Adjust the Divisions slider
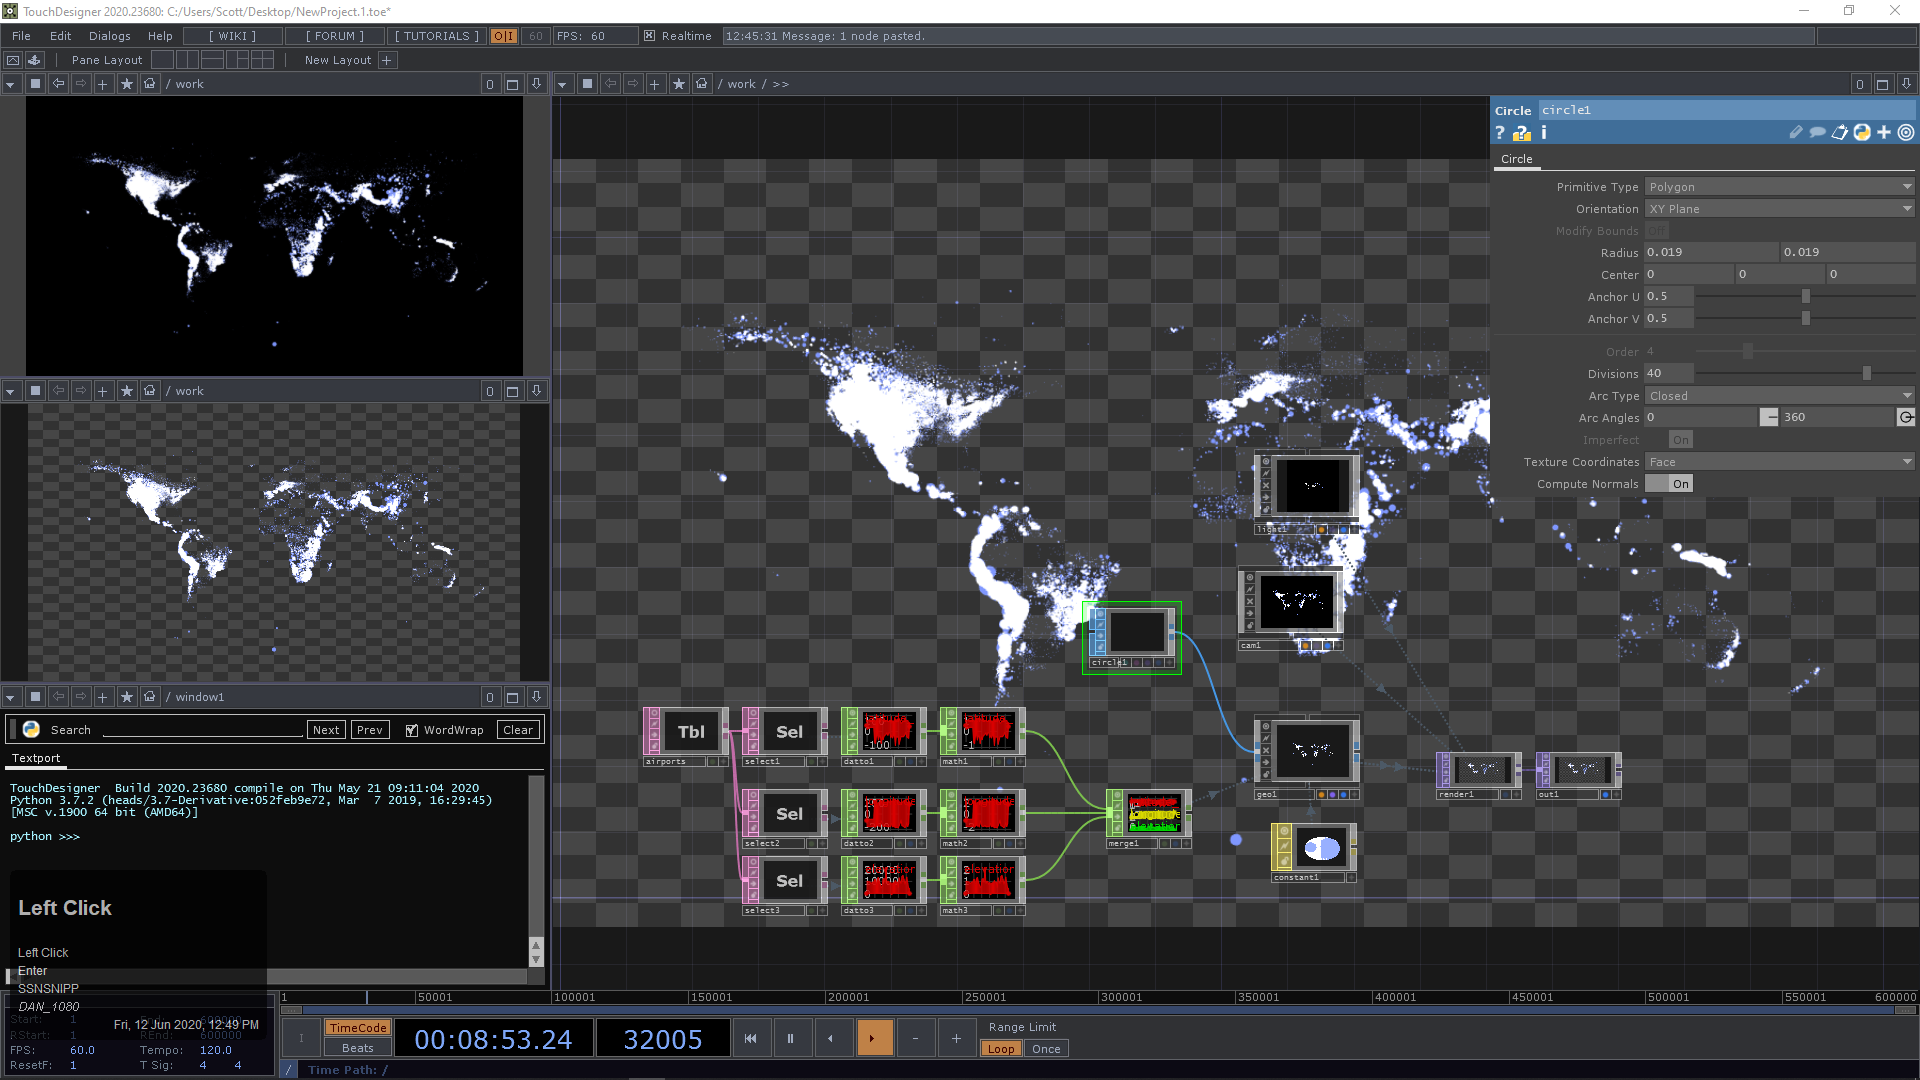The image size is (1920, 1080). pos(1866,374)
